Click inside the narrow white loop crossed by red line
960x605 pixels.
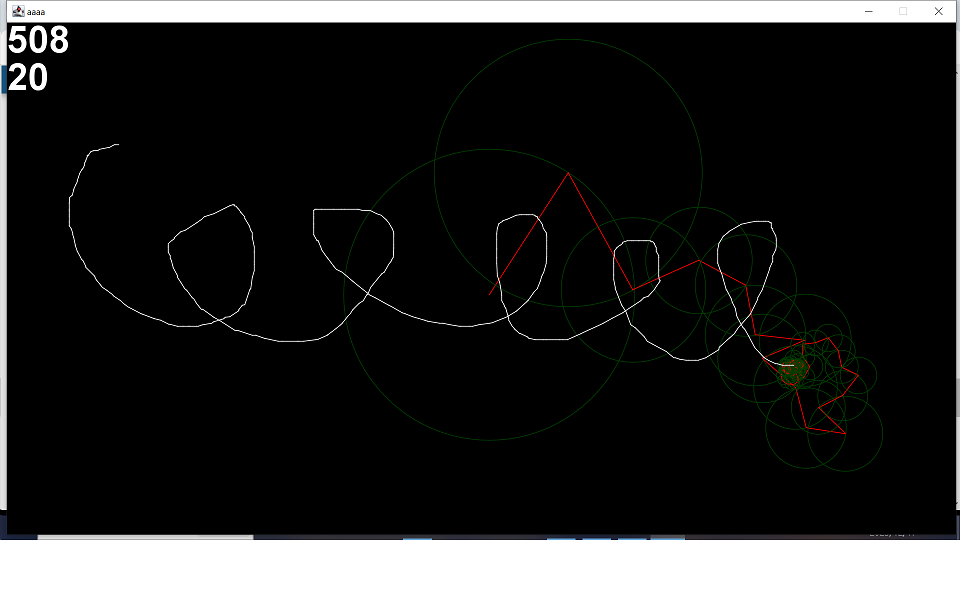[x=522, y=257]
